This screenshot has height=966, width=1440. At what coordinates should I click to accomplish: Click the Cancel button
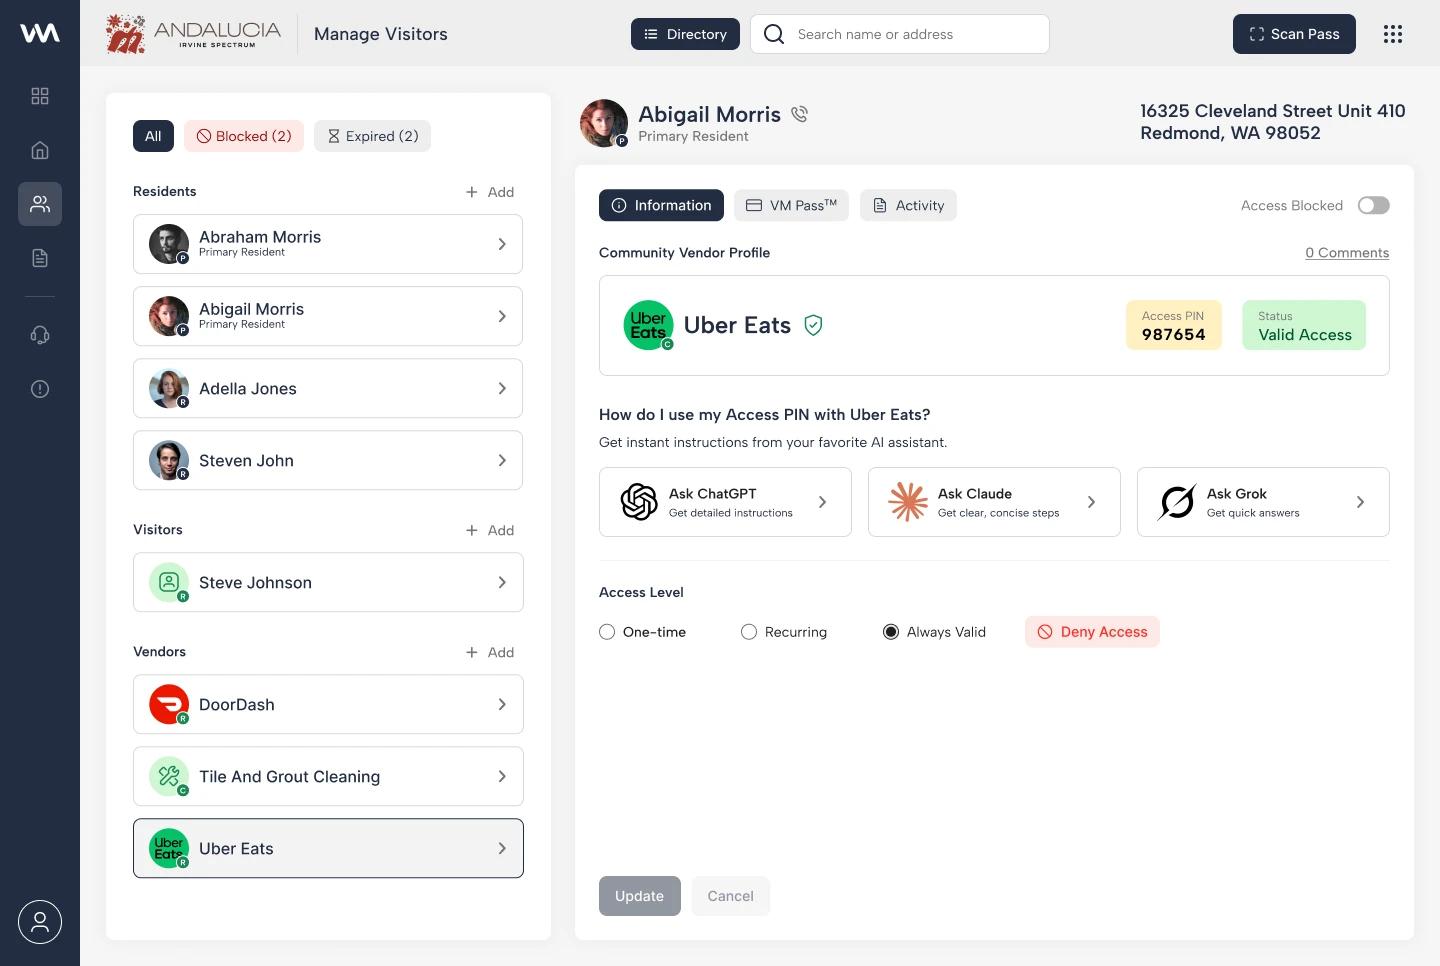[x=731, y=896]
